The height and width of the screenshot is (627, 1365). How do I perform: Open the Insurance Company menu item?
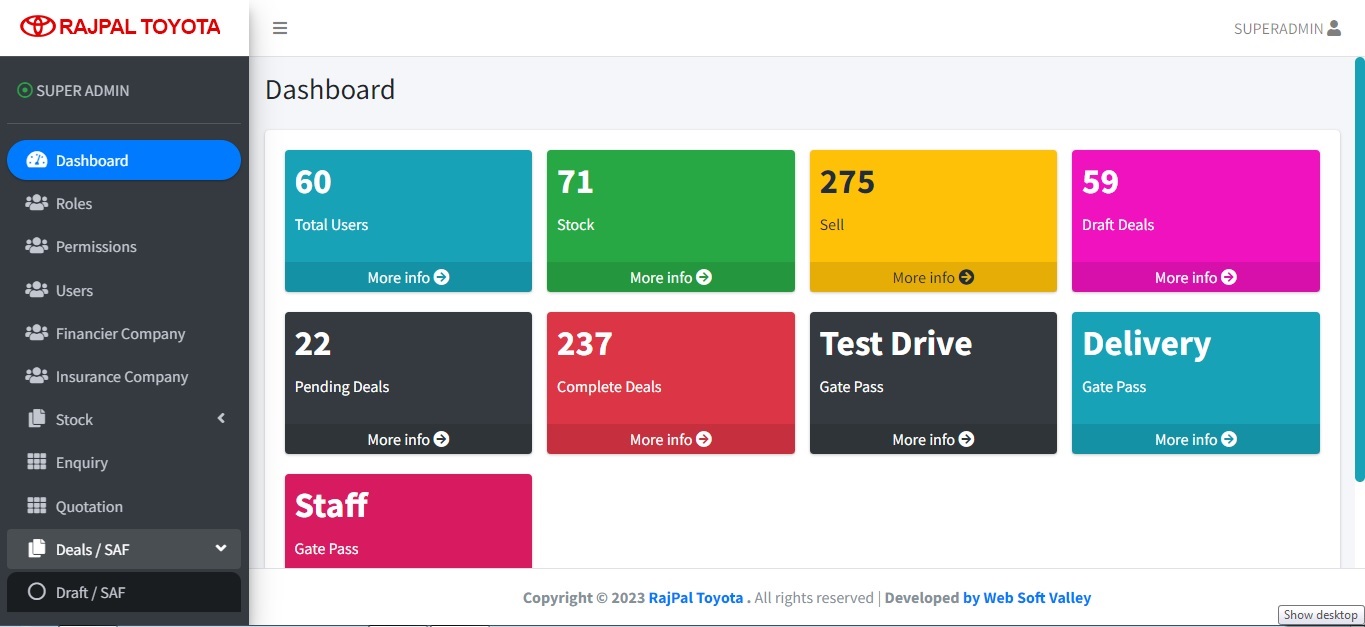tap(124, 376)
